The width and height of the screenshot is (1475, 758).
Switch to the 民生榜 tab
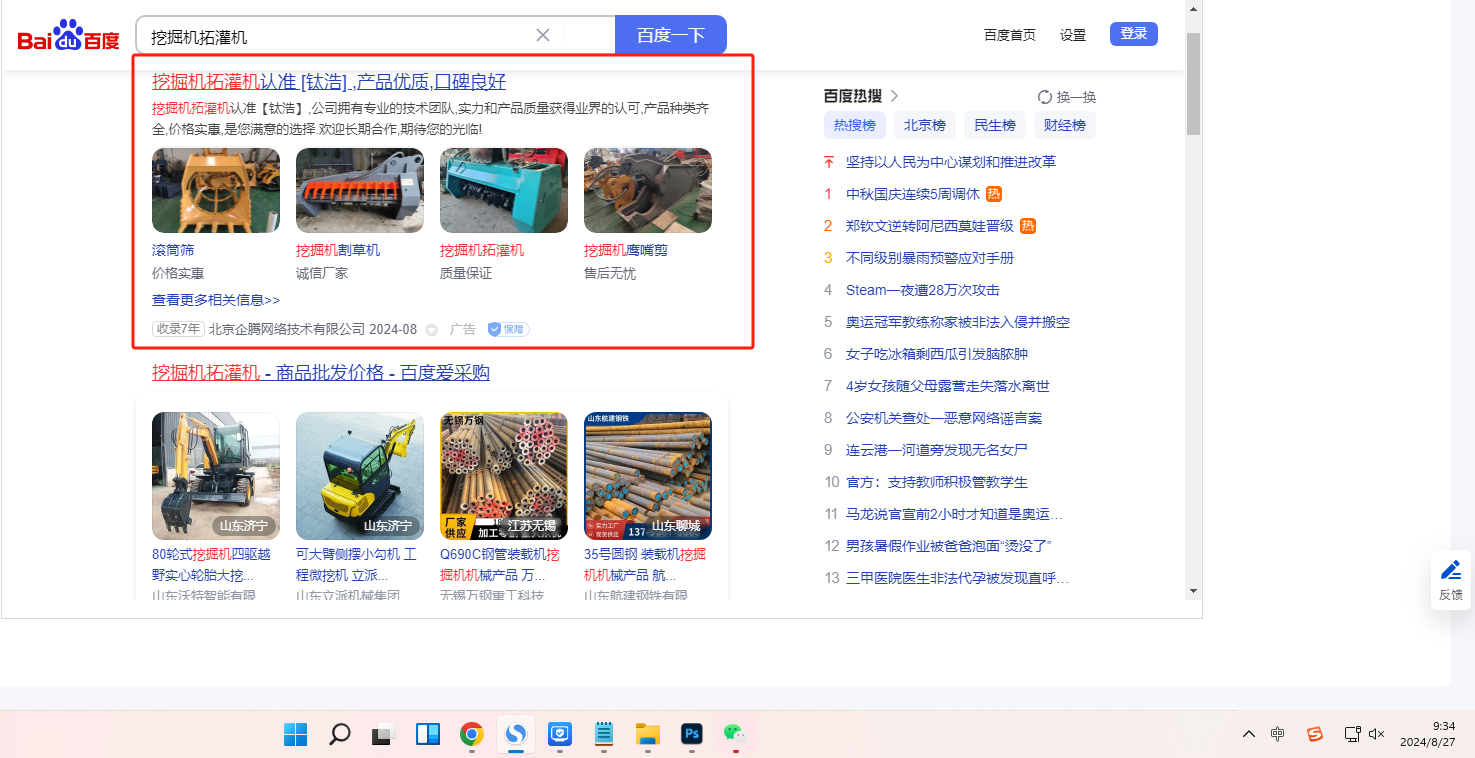pyautogui.click(x=995, y=125)
